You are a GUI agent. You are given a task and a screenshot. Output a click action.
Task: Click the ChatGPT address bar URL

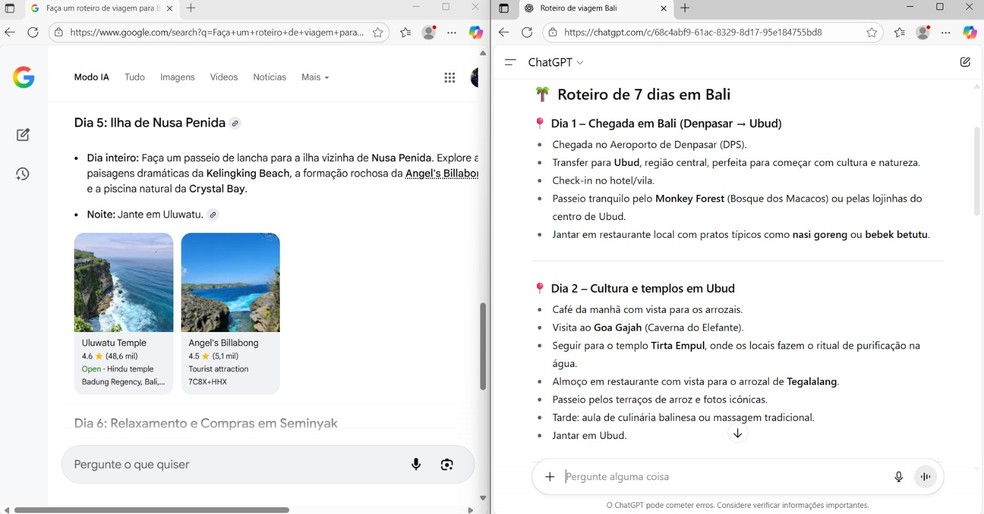click(693, 33)
